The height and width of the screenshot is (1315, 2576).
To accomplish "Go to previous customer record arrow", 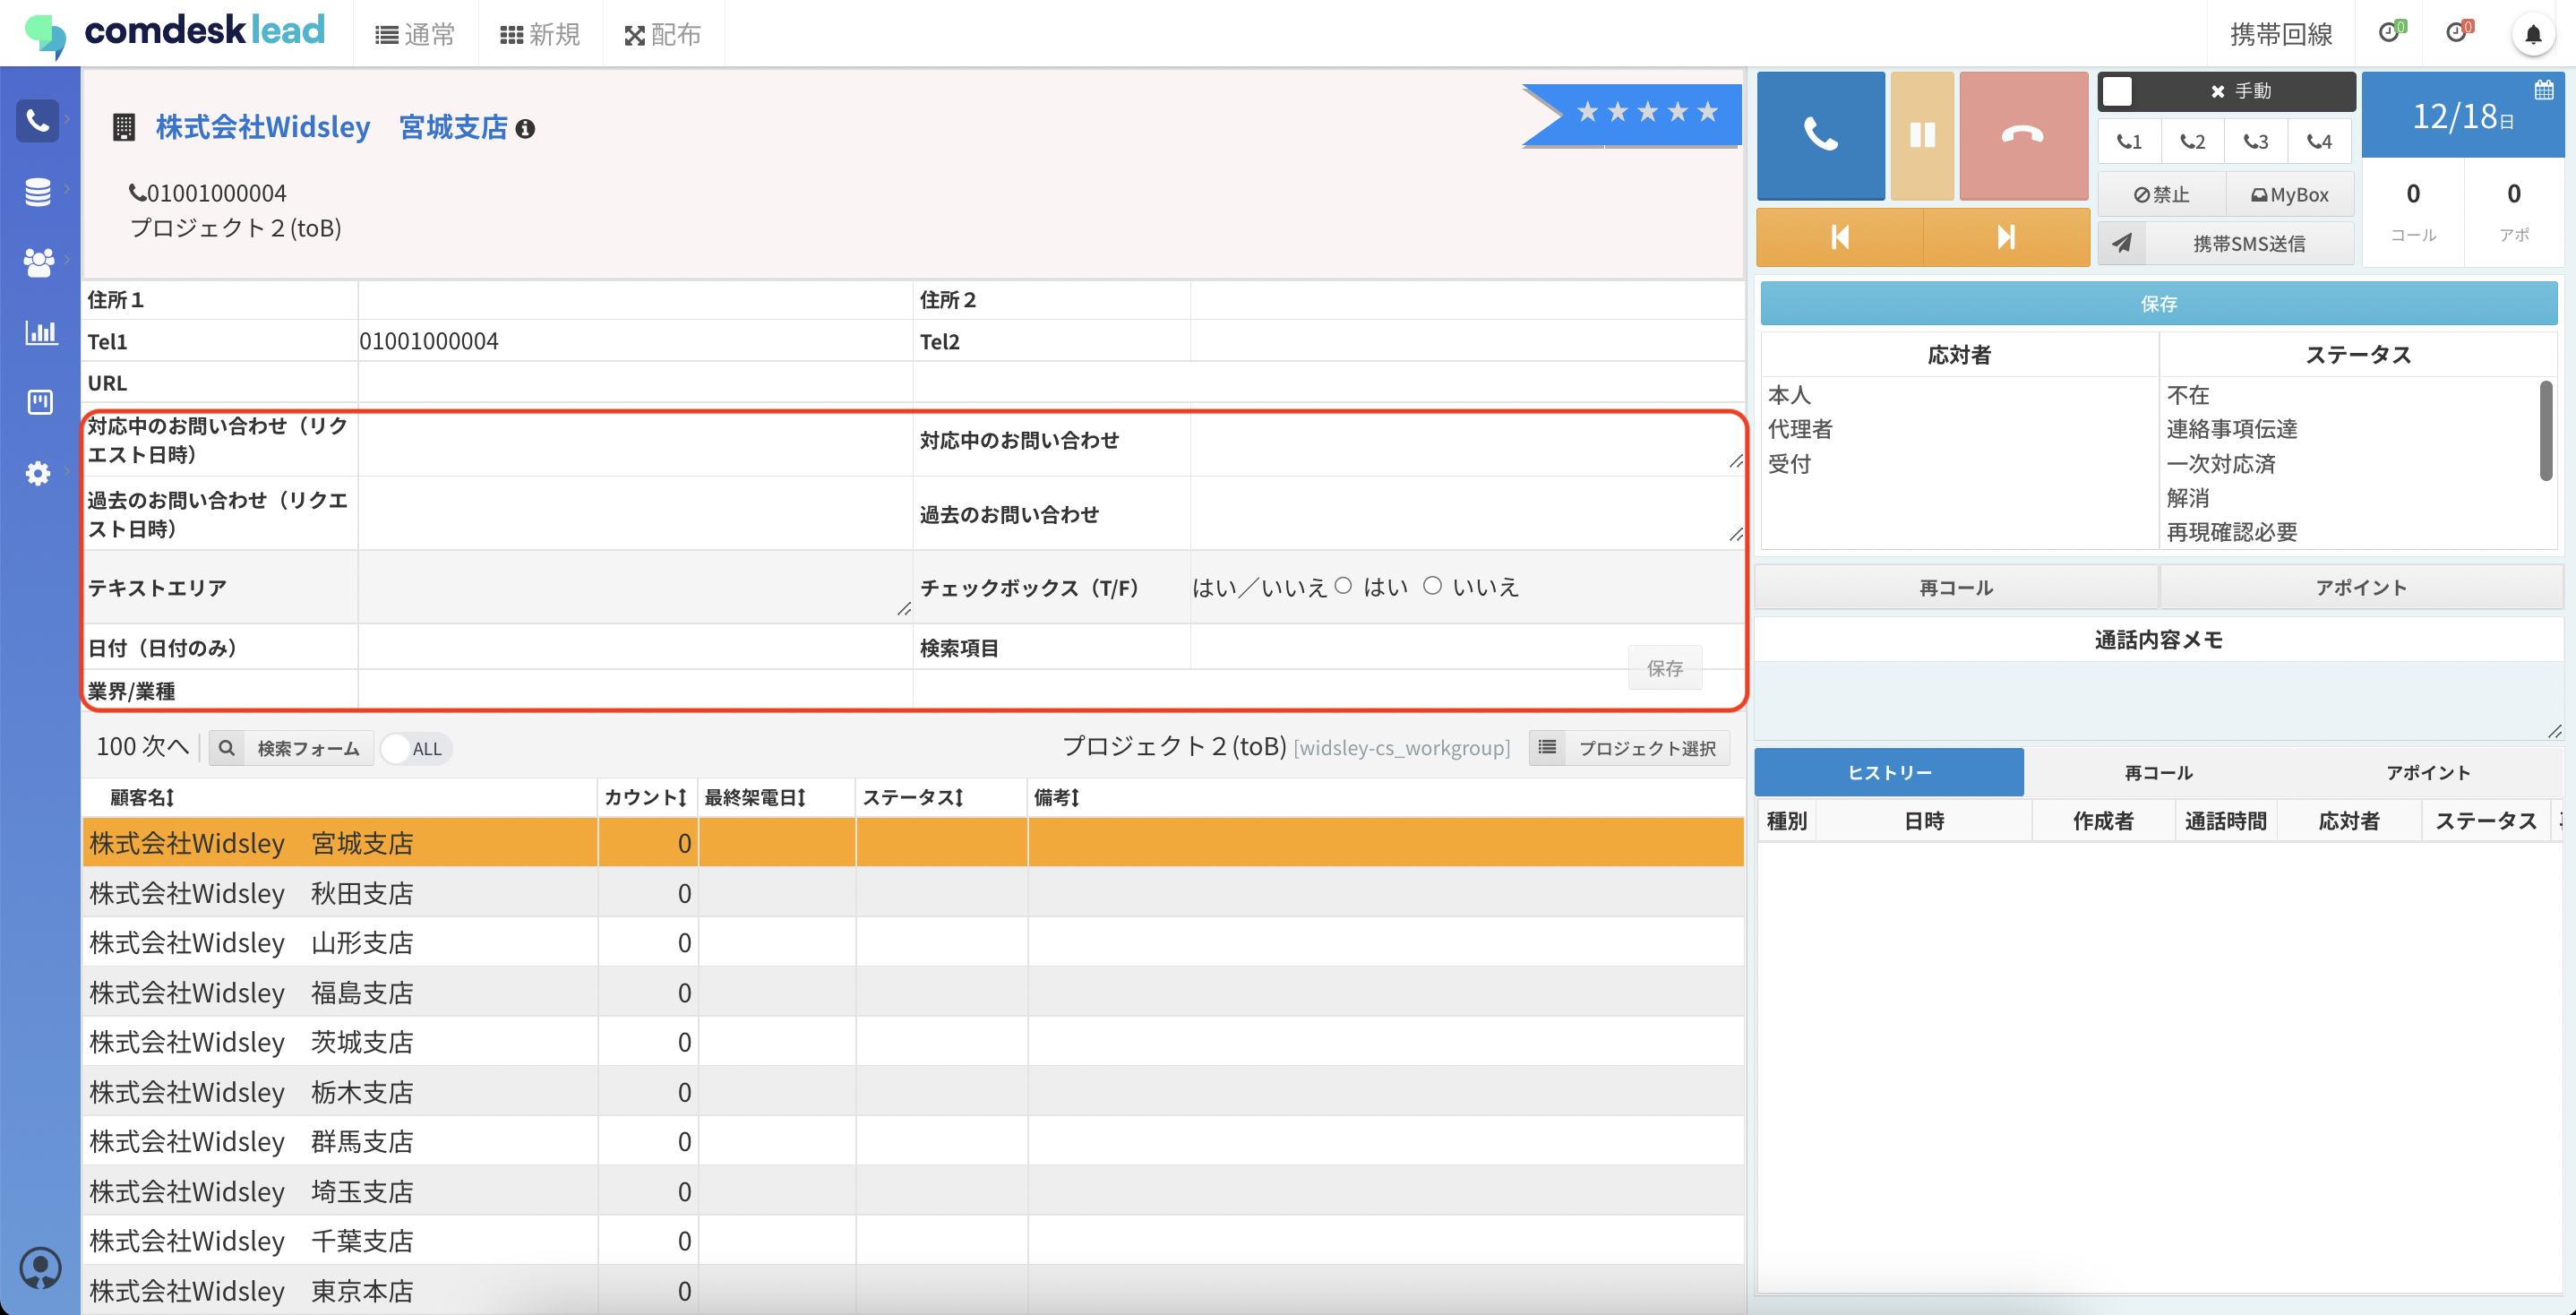I will click(x=1839, y=237).
